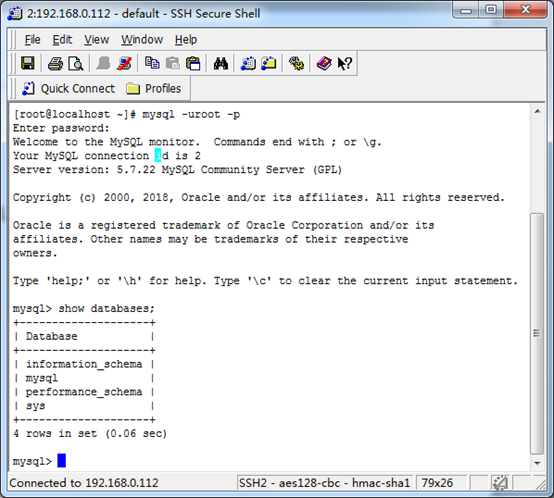Click the terminal scrollbar up arrow
The image size is (554, 498).
tap(537, 112)
